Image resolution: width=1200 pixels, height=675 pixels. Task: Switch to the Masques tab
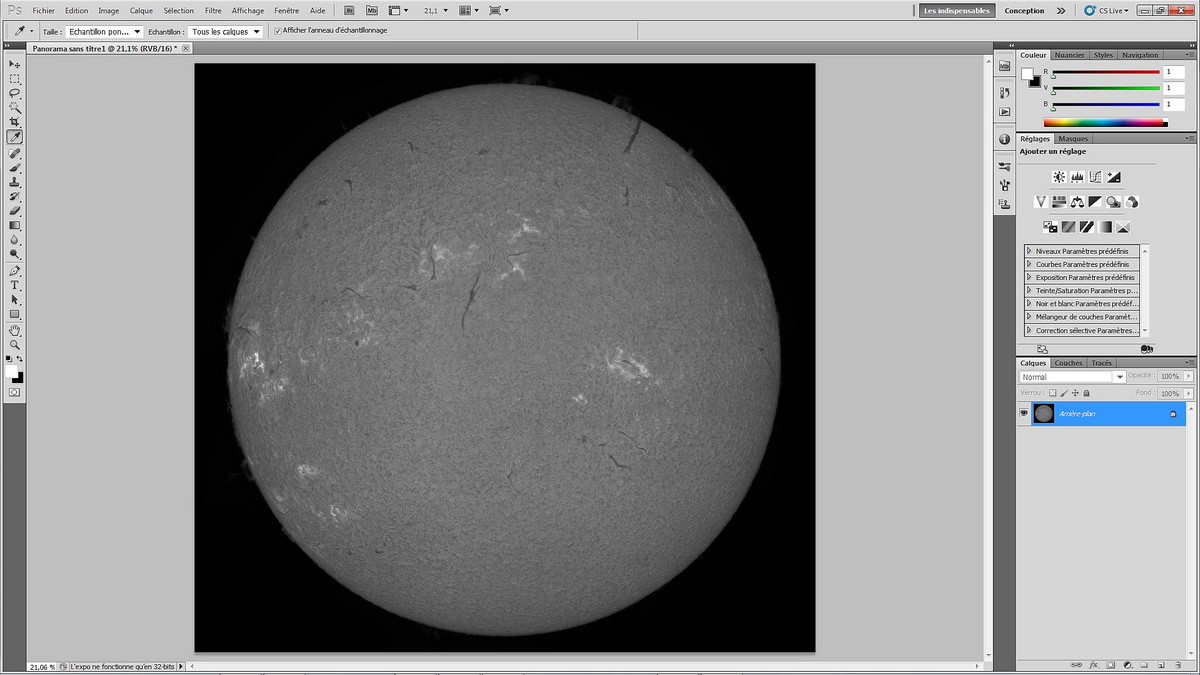coord(1073,138)
